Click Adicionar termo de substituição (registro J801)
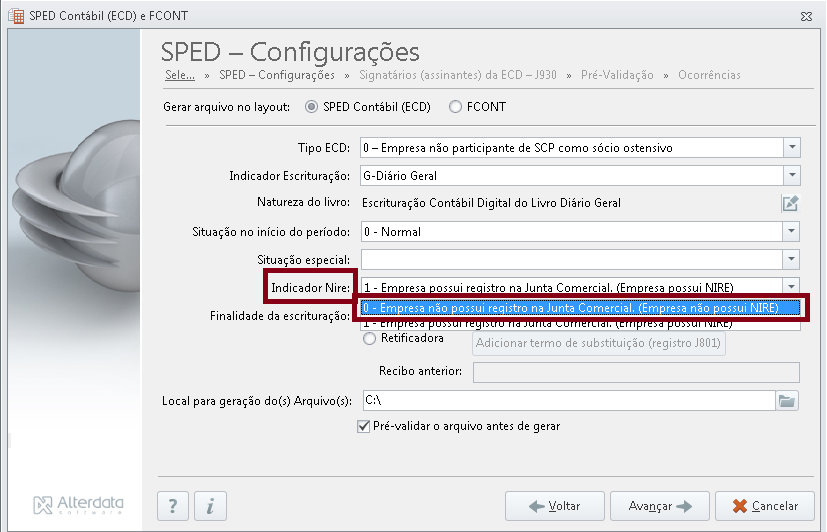827x532 pixels. click(599, 343)
